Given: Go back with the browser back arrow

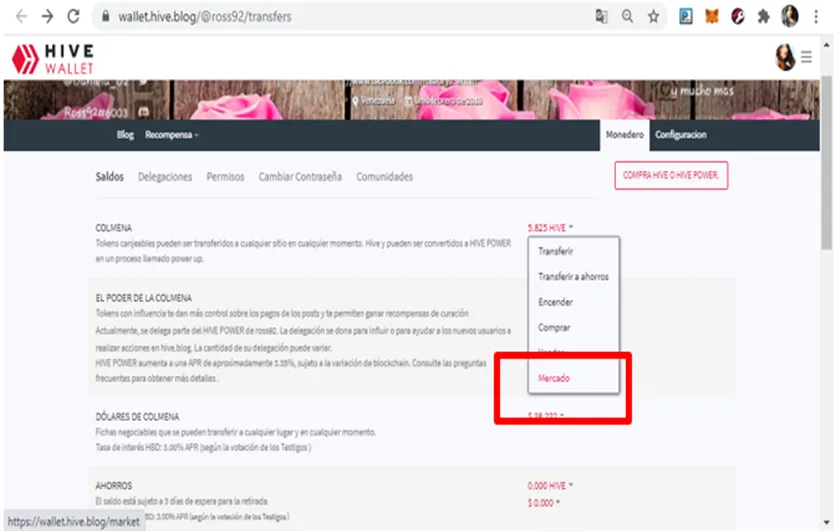Looking at the screenshot, I should point(22,16).
